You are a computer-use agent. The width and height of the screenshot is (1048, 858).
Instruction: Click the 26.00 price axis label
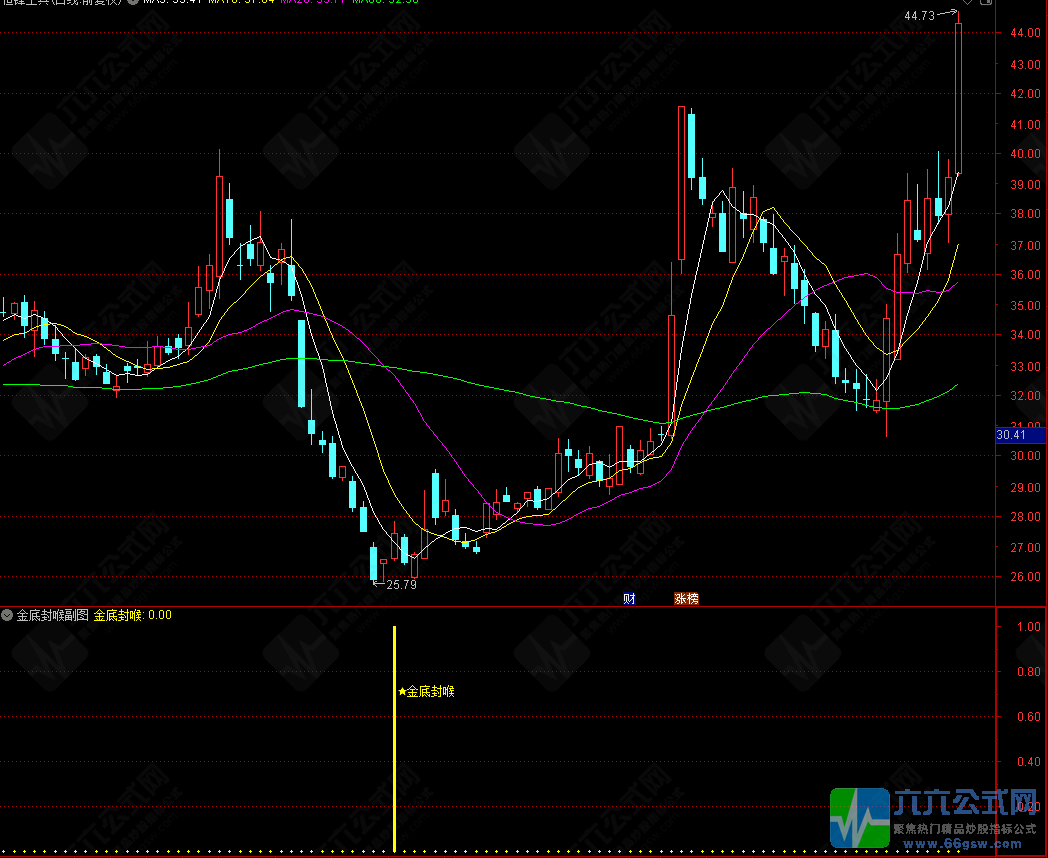pos(1026,577)
